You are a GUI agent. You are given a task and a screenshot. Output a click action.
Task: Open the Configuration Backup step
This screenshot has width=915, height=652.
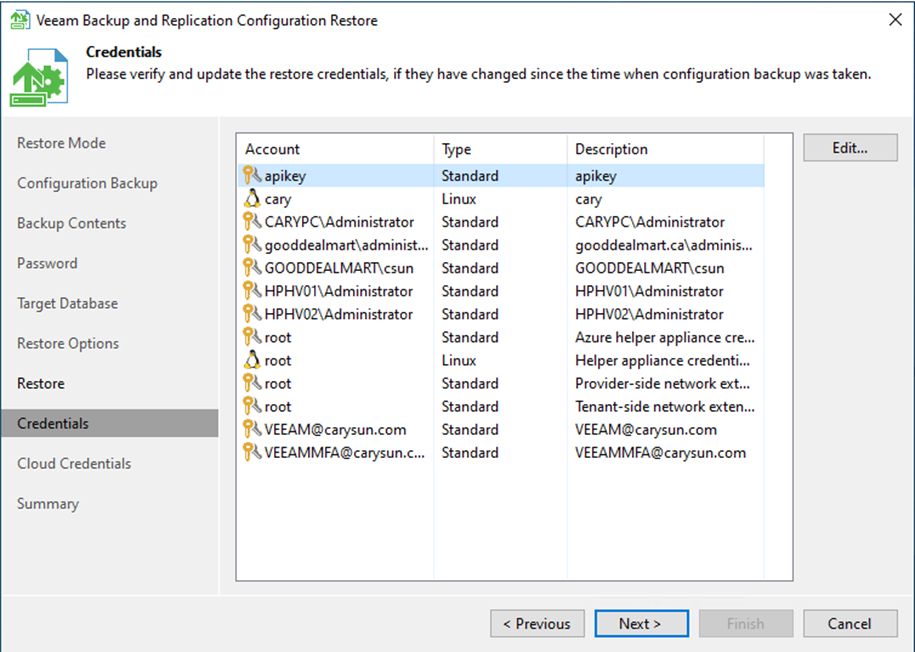pos(88,183)
